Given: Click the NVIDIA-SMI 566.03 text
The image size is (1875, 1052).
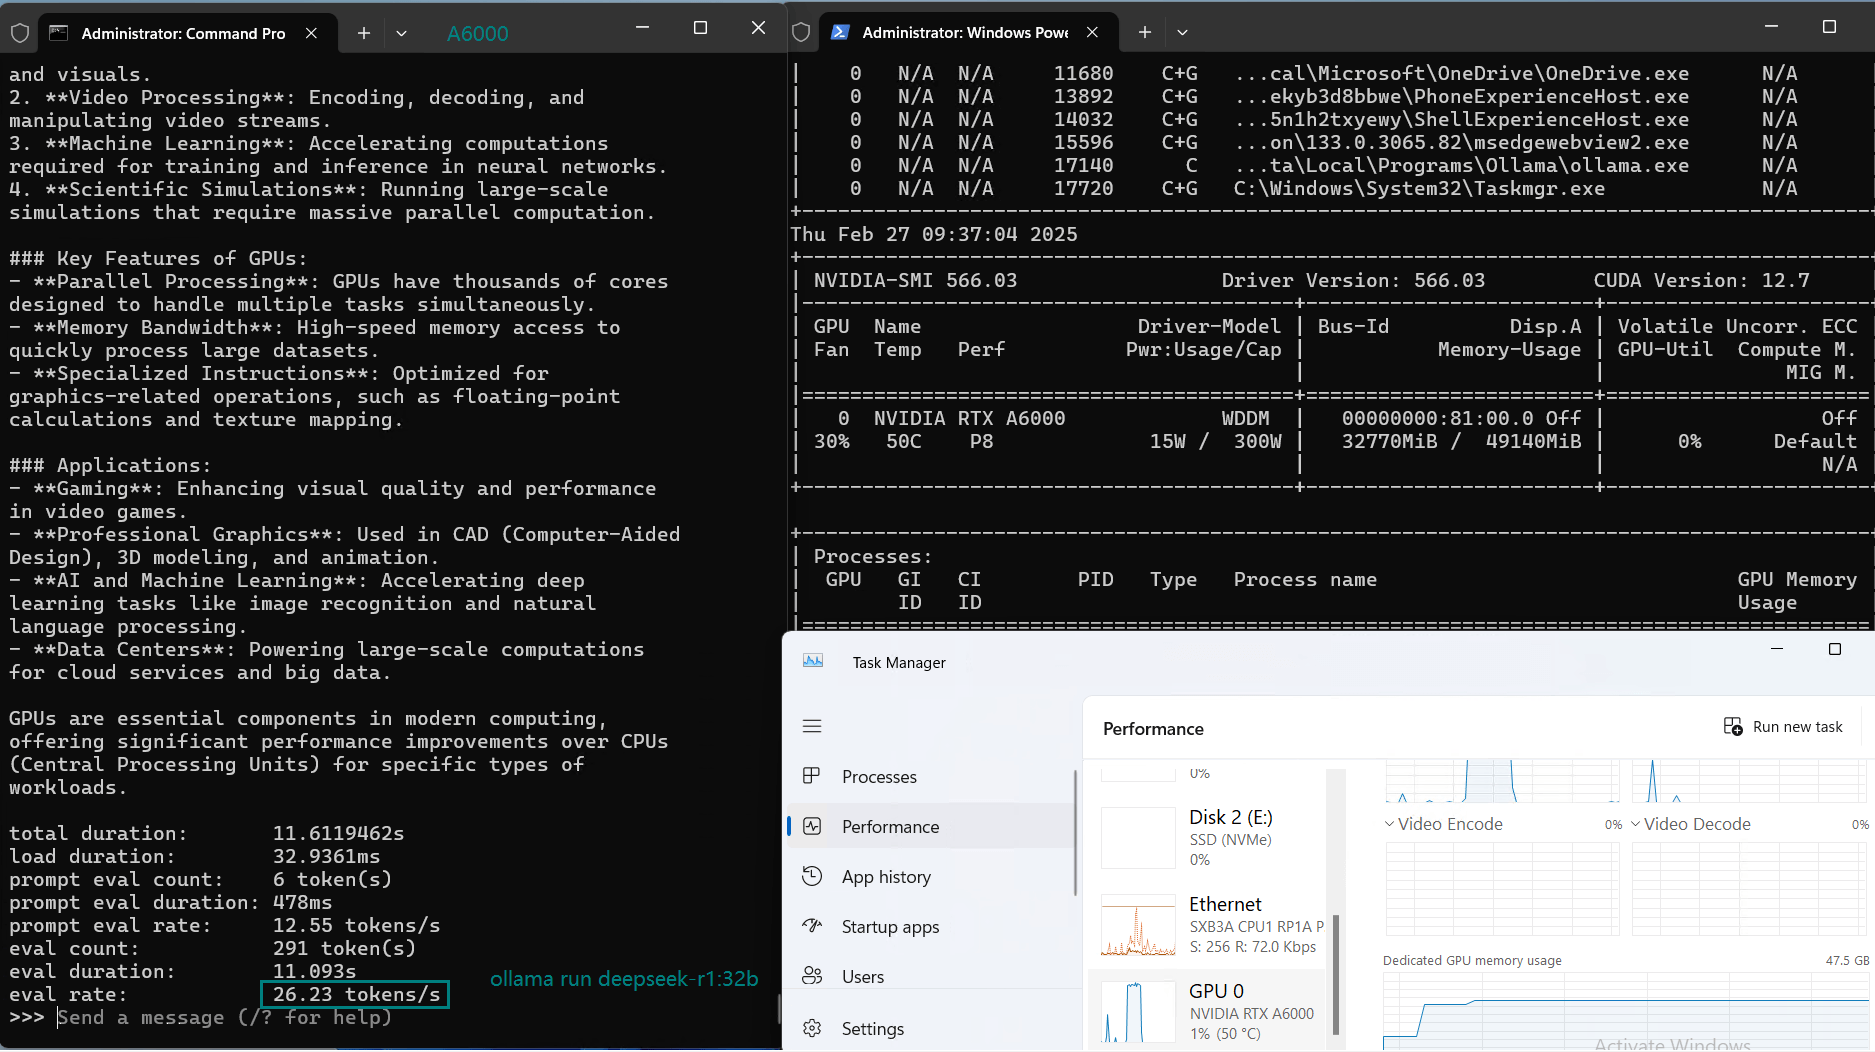Looking at the screenshot, I should point(915,280).
